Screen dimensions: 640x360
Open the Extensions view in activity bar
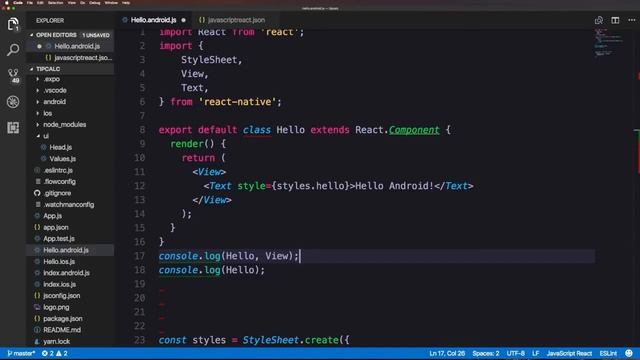tap(13, 128)
